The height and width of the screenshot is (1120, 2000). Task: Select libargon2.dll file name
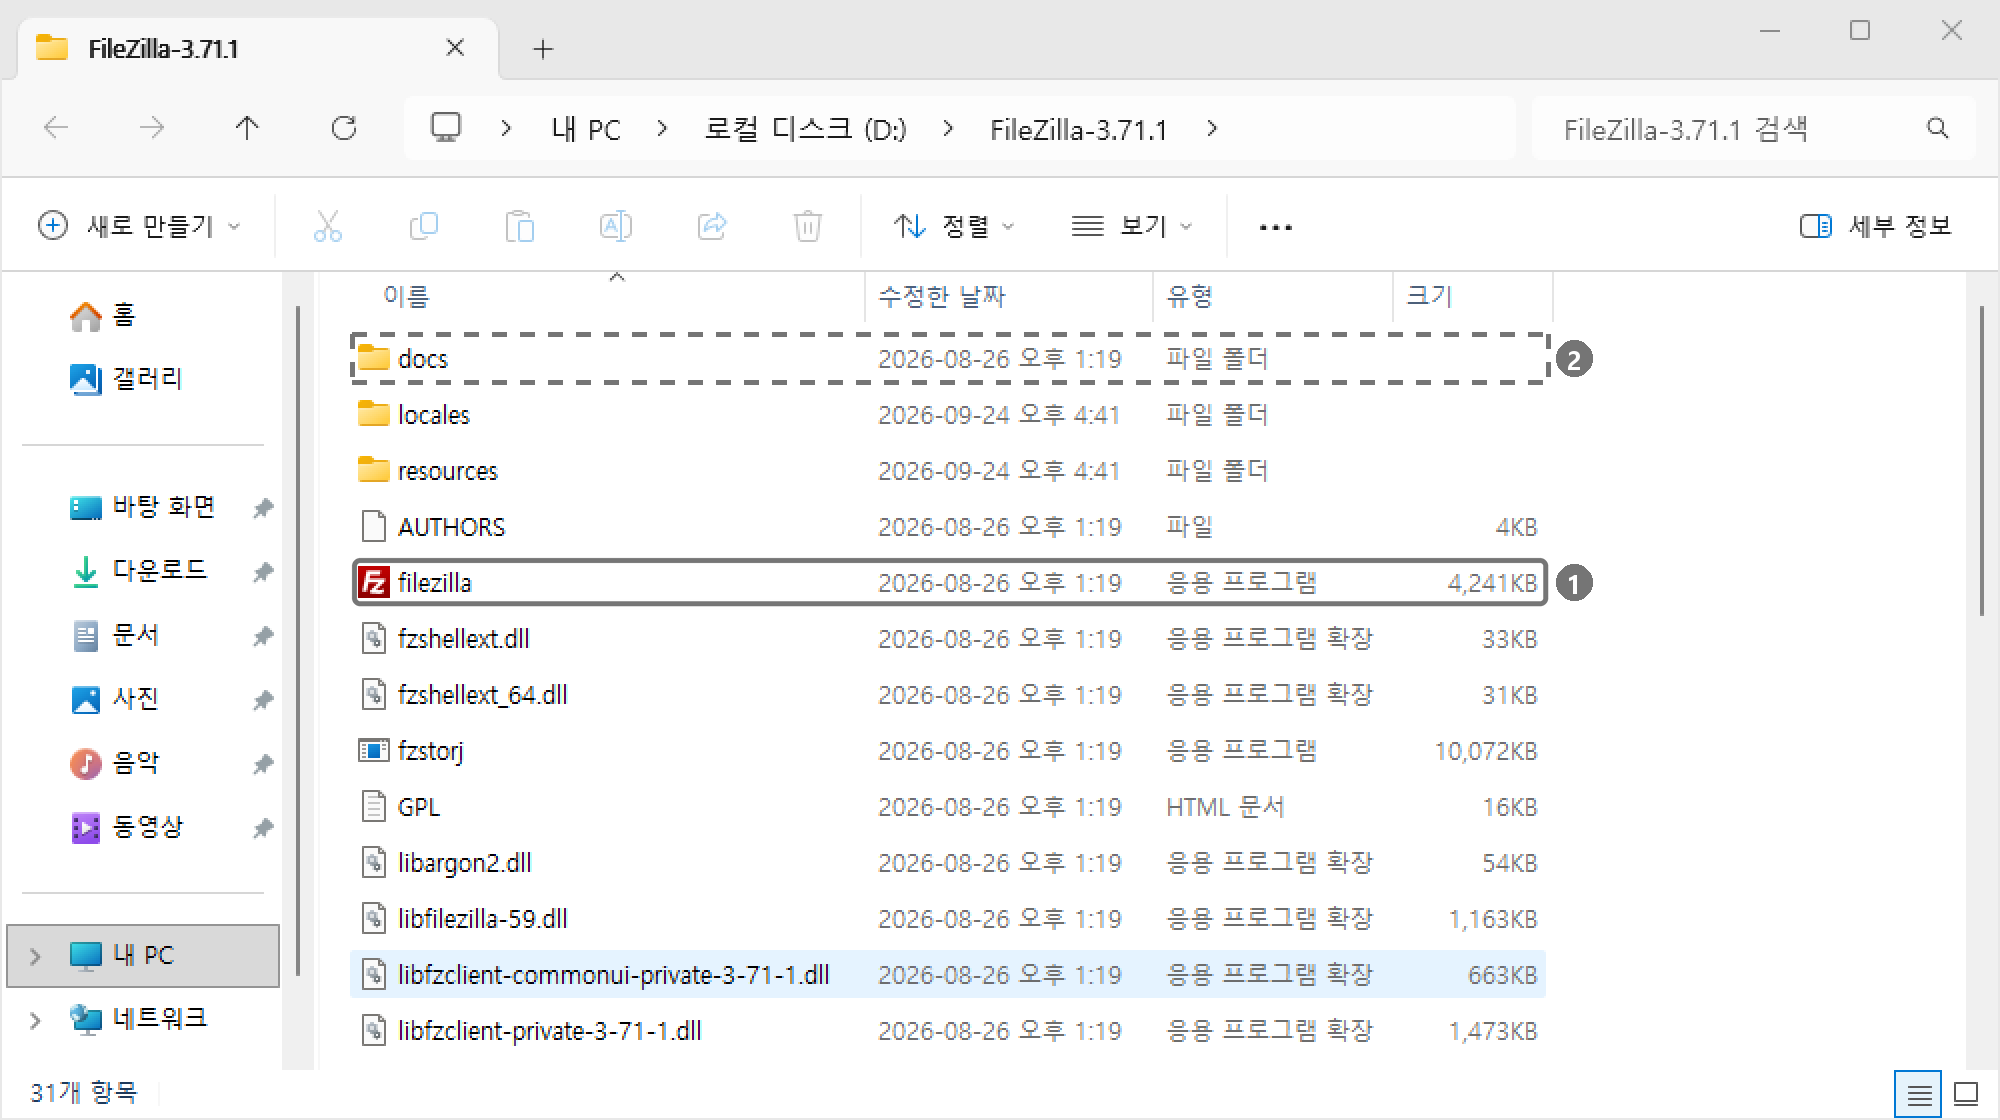click(464, 863)
